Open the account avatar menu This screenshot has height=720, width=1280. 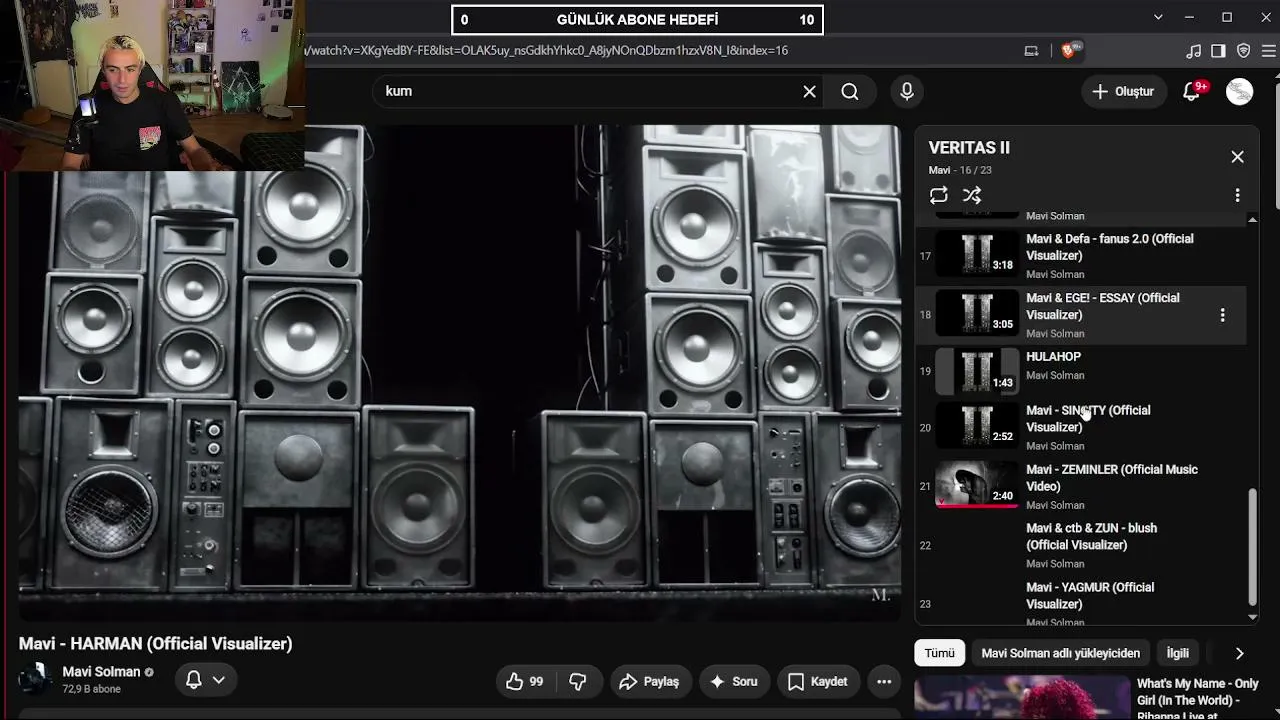pyautogui.click(x=1240, y=91)
